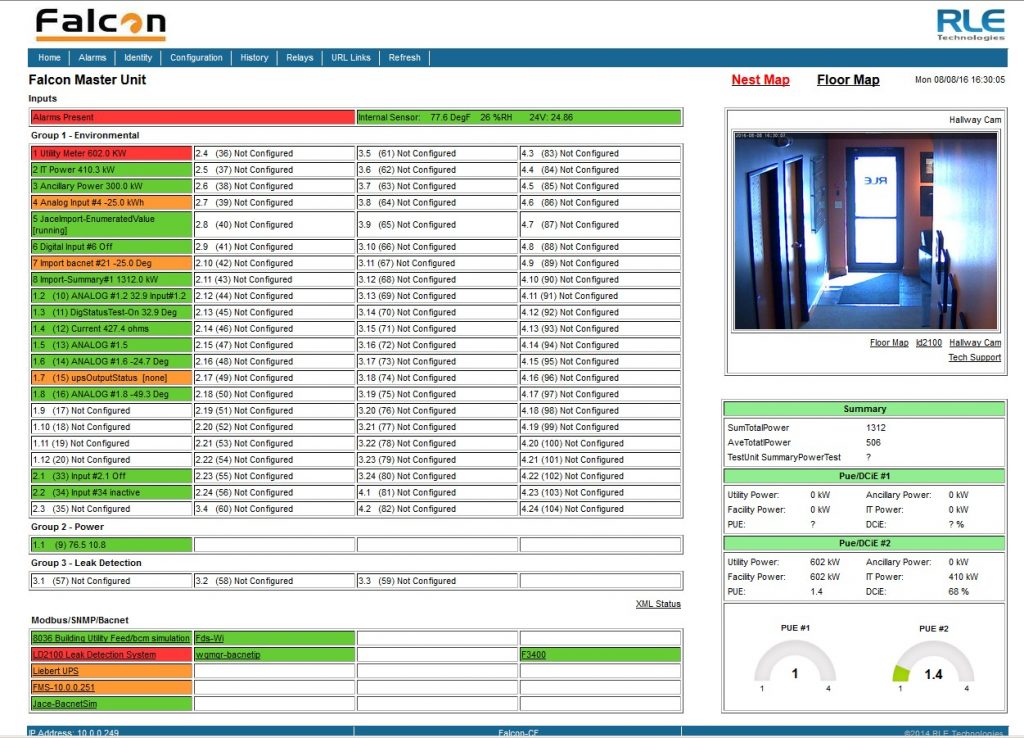Click Refresh in the navigation bar
The width and height of the screenshot is (1024, 738).
(x=404, y=58)
